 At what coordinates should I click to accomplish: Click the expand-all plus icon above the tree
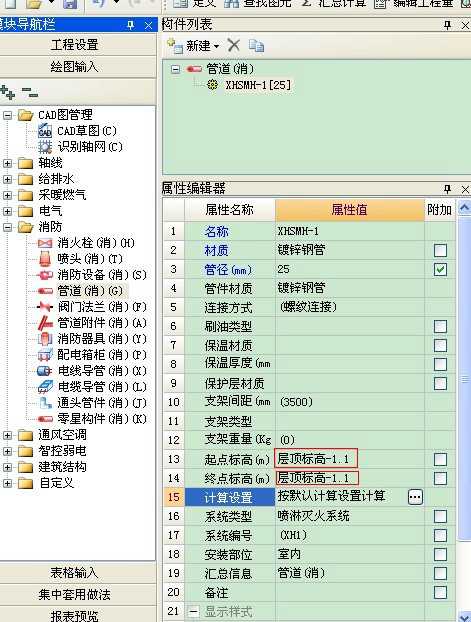tap(8, 92)
